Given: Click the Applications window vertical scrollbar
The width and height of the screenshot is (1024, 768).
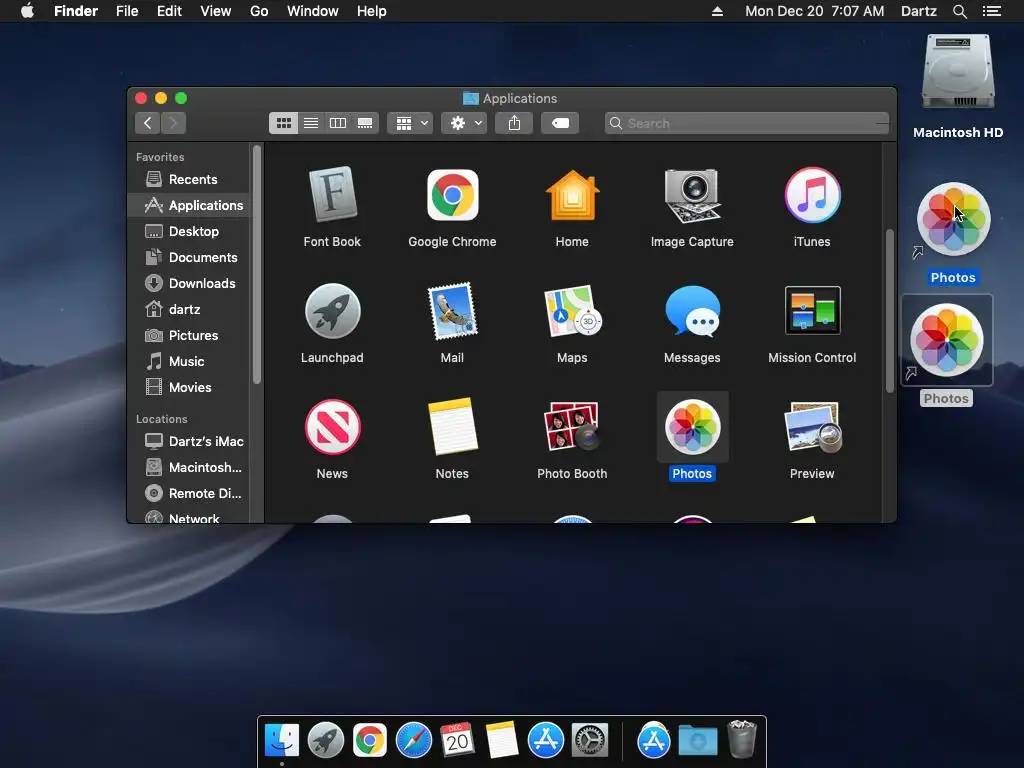Looking at the screenshot, I should (x=889, y=311).
